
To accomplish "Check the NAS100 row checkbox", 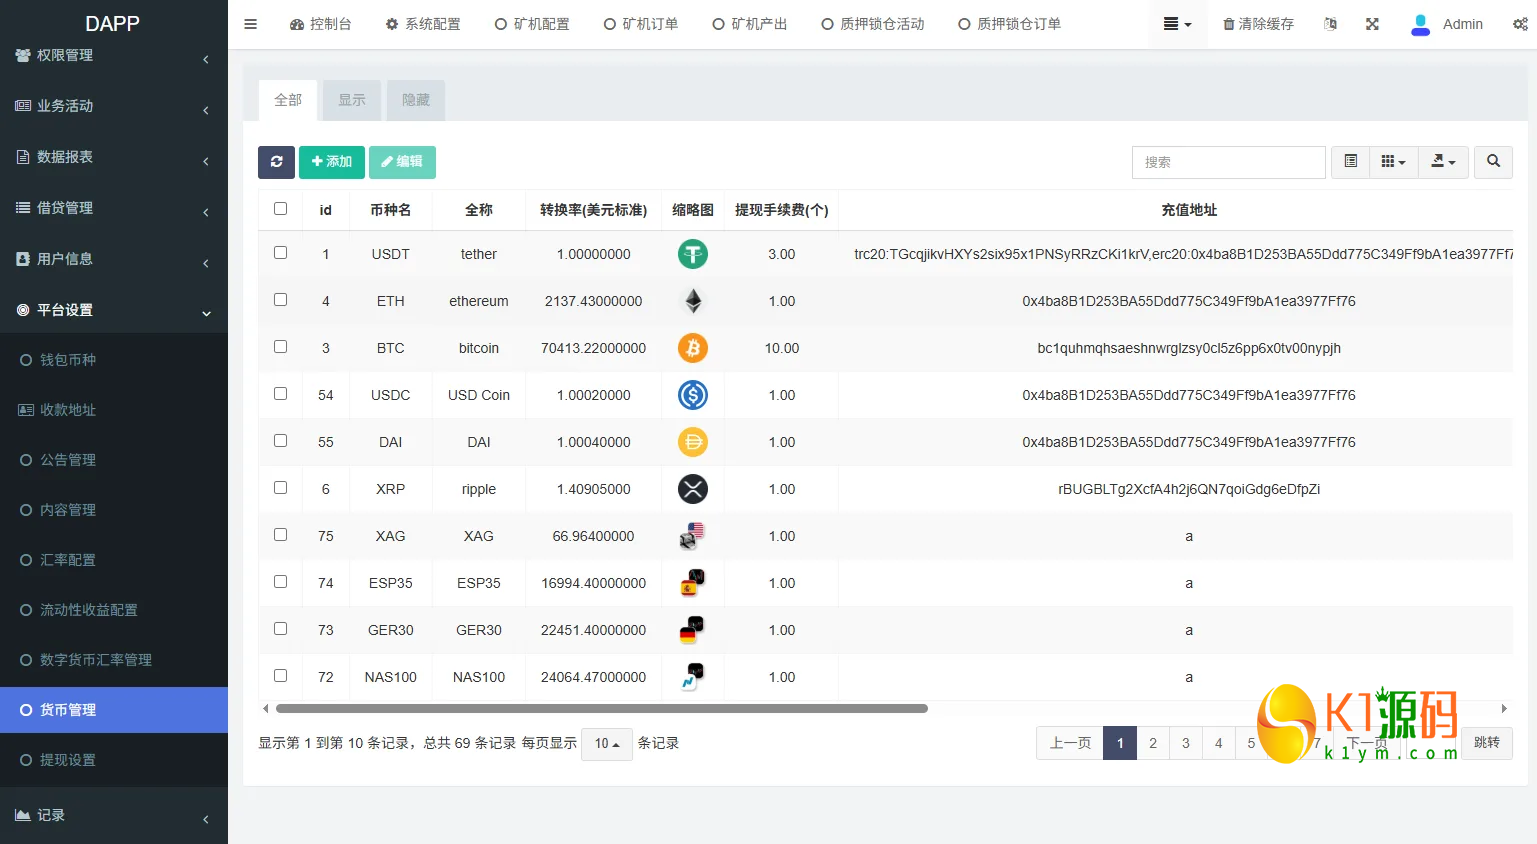I will (280, 676).
